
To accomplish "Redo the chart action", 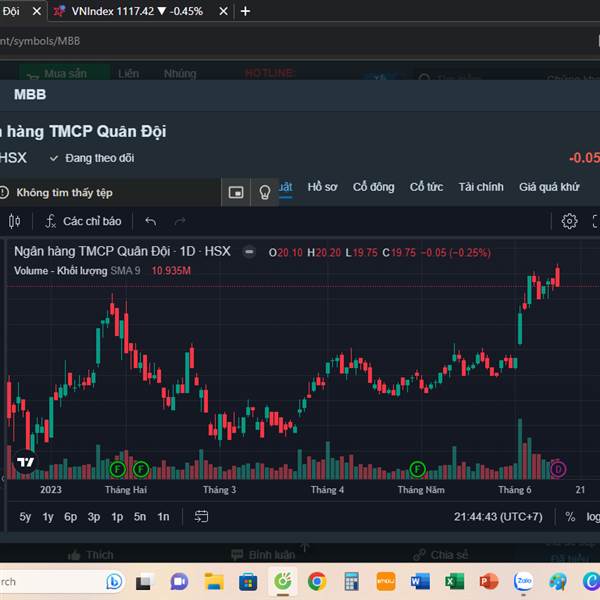I will [180, 221].
